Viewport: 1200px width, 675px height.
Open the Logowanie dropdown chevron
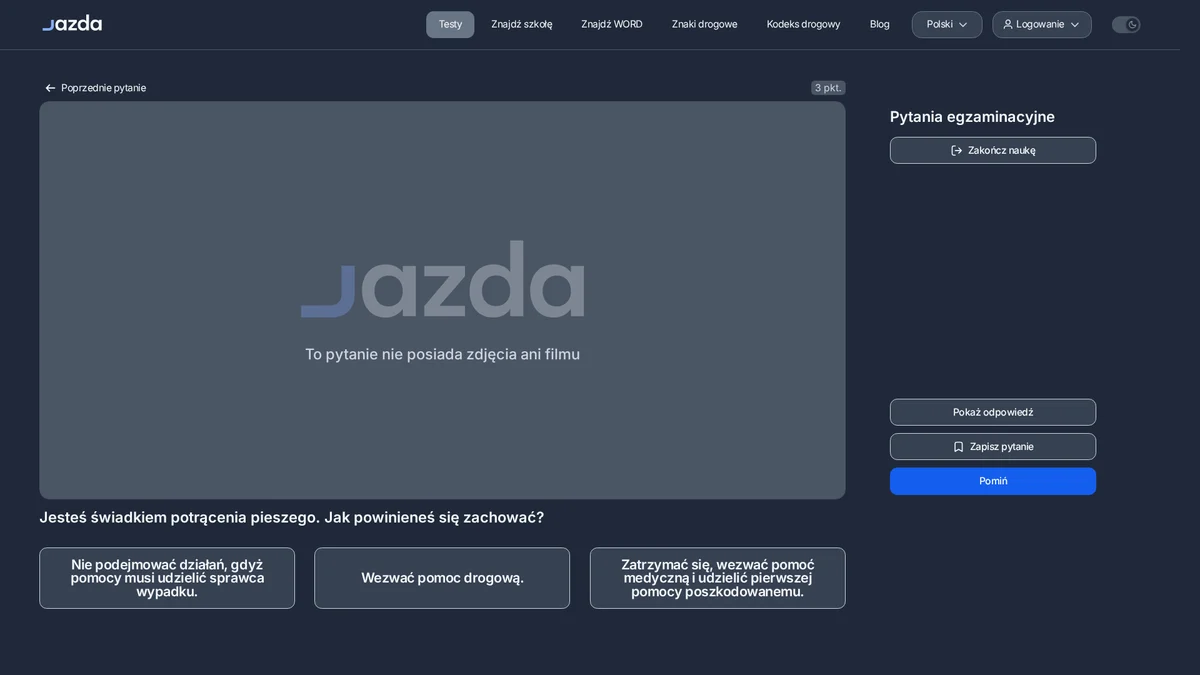click(1075, 24)
